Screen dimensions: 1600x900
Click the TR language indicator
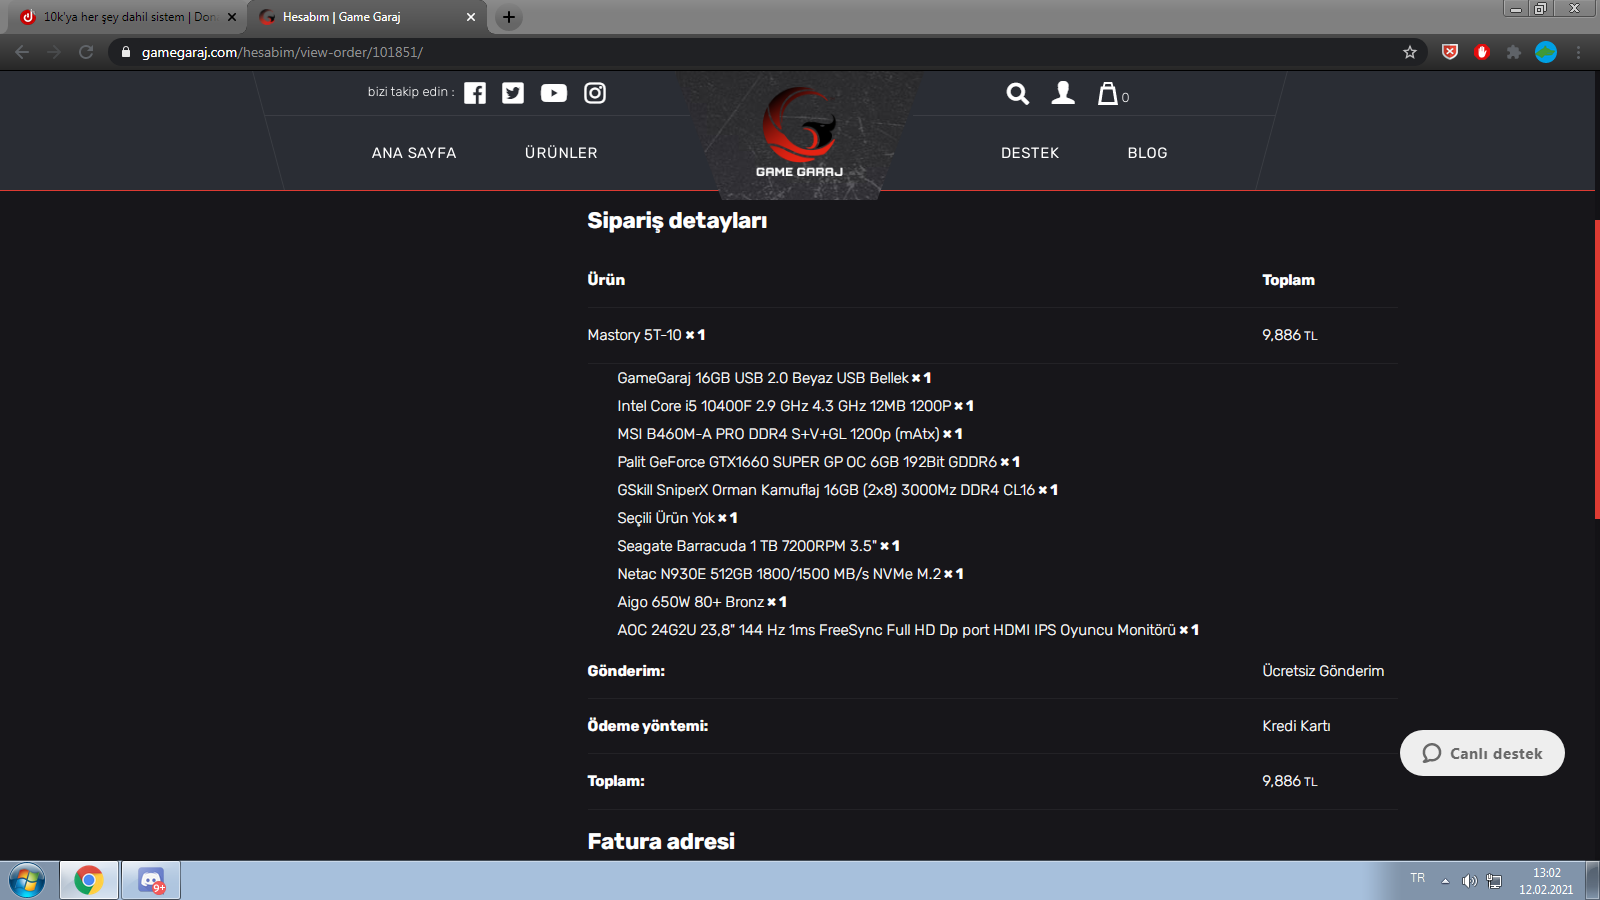tap(1418, 878)
